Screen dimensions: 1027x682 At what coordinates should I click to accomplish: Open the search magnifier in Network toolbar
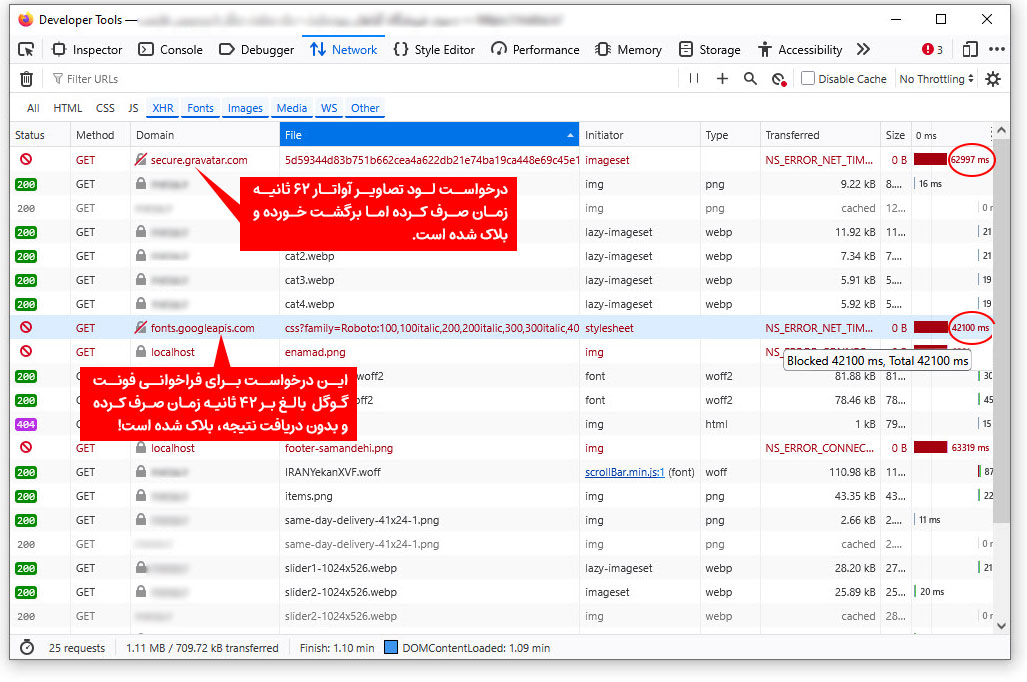click(750, 79)
